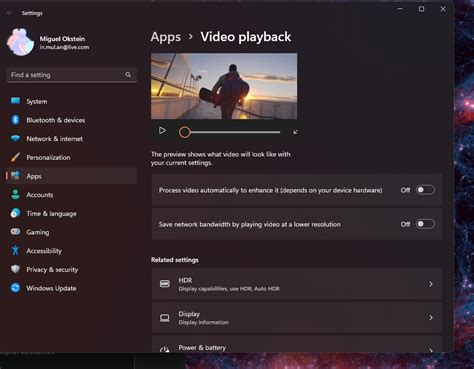Open Time & language settings
This screenshot has width=474, height=369.
pyautogui.click(x=71, y=213)
